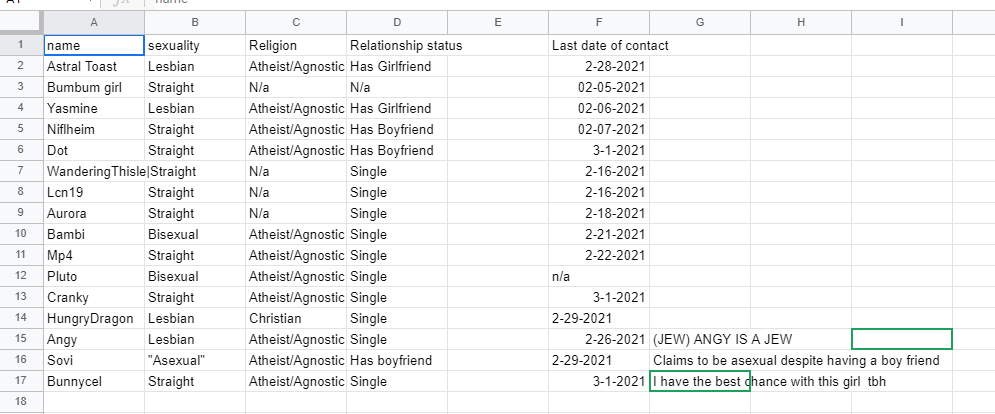
Task: Click row 17 header
Action: (x=21, y=381)
